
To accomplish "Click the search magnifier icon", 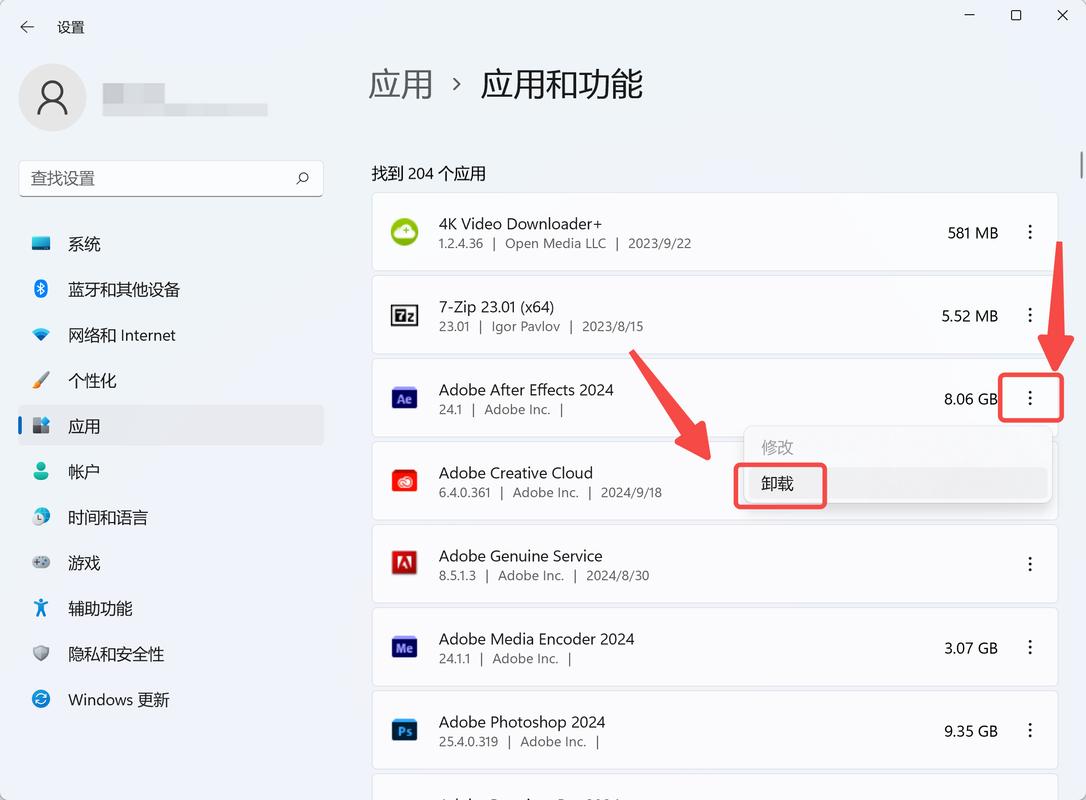I will pyautogui.click(x=303, y=178).
